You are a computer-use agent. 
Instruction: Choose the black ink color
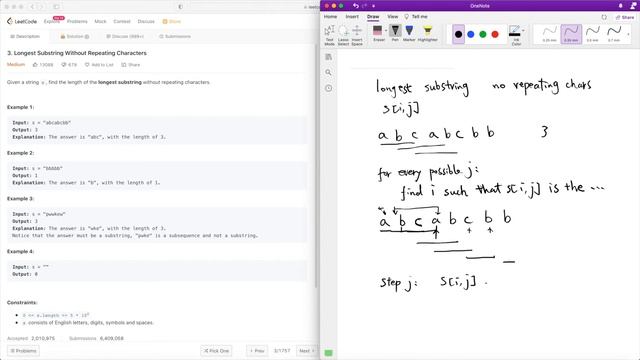[x=458, y=34]
